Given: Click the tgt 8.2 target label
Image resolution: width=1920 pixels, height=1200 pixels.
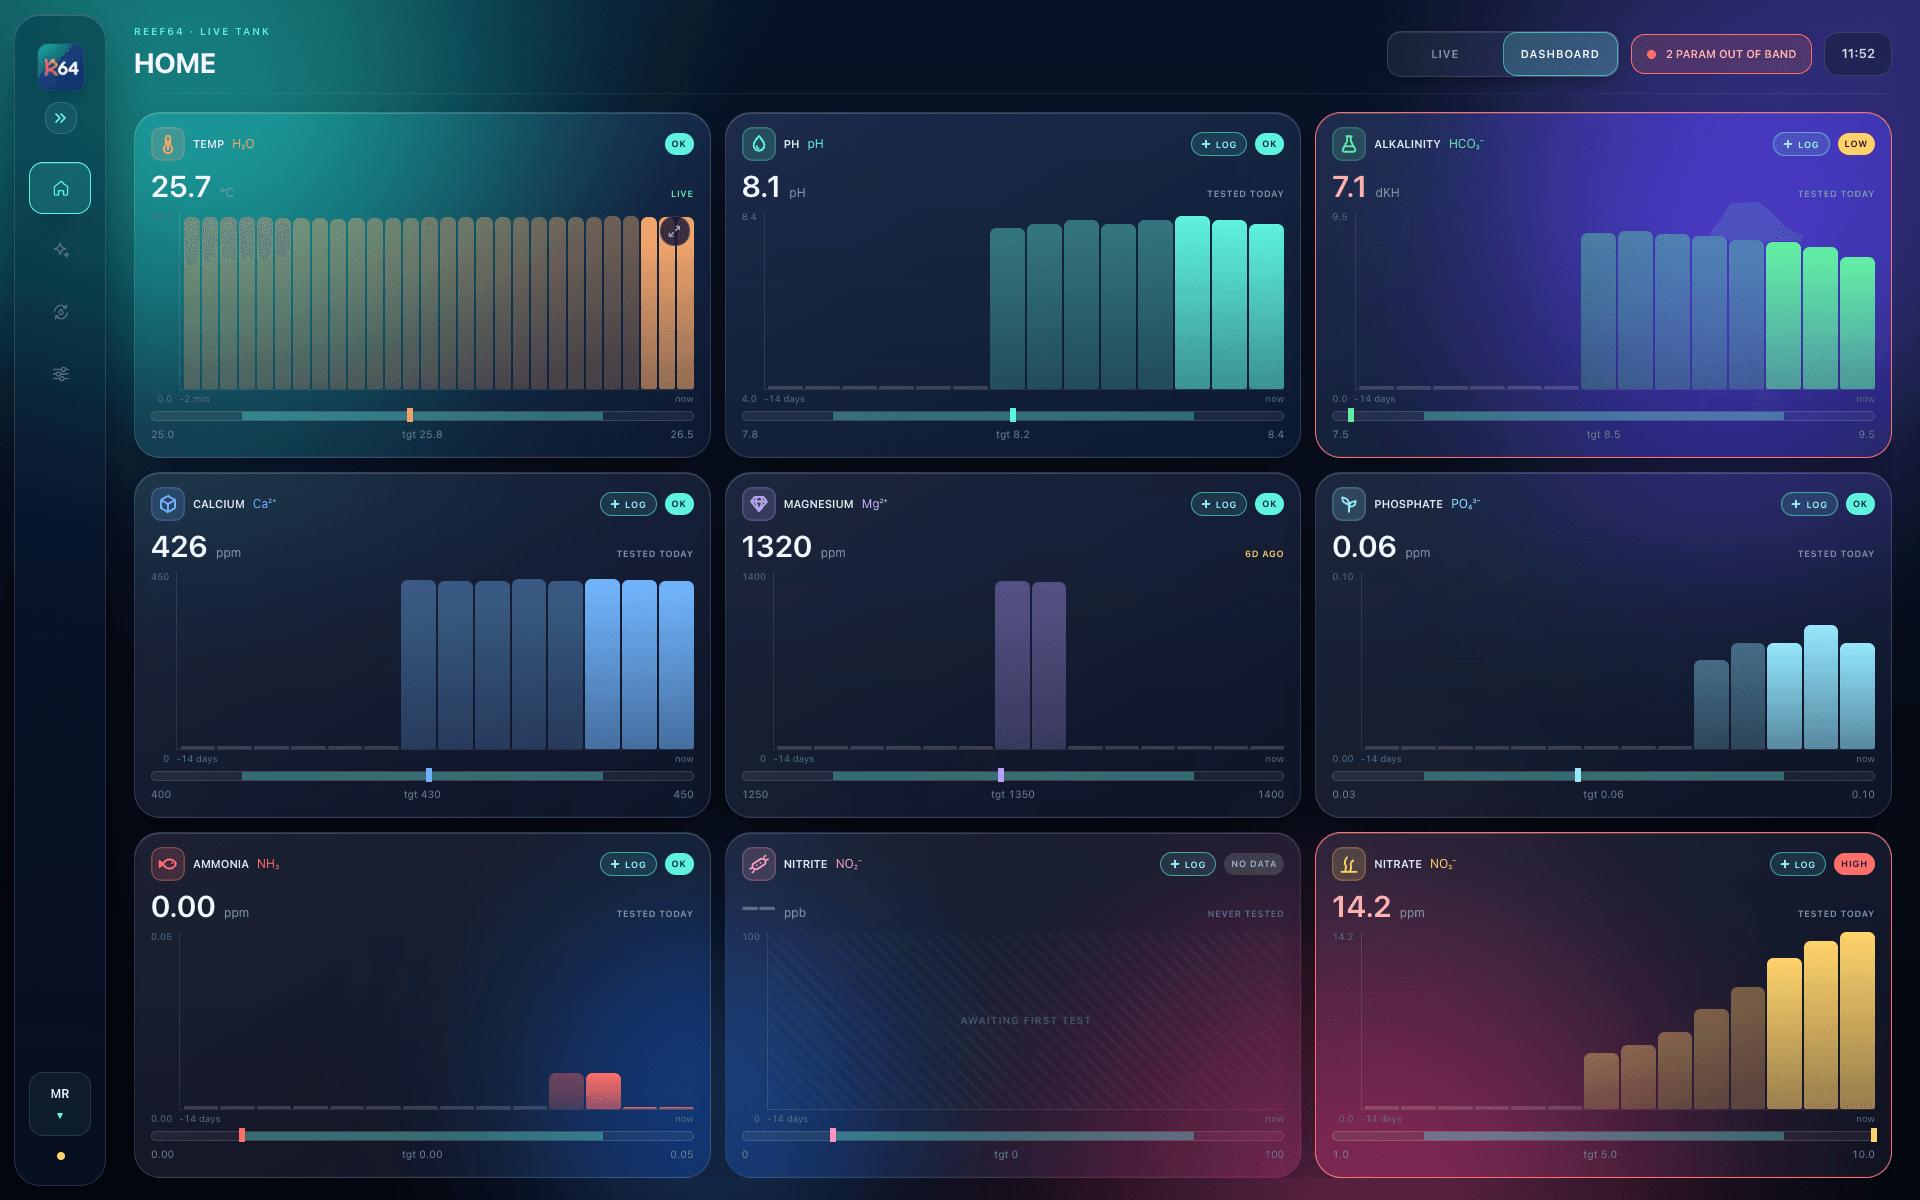Looking at the screenshot, I should (1013, 435).
